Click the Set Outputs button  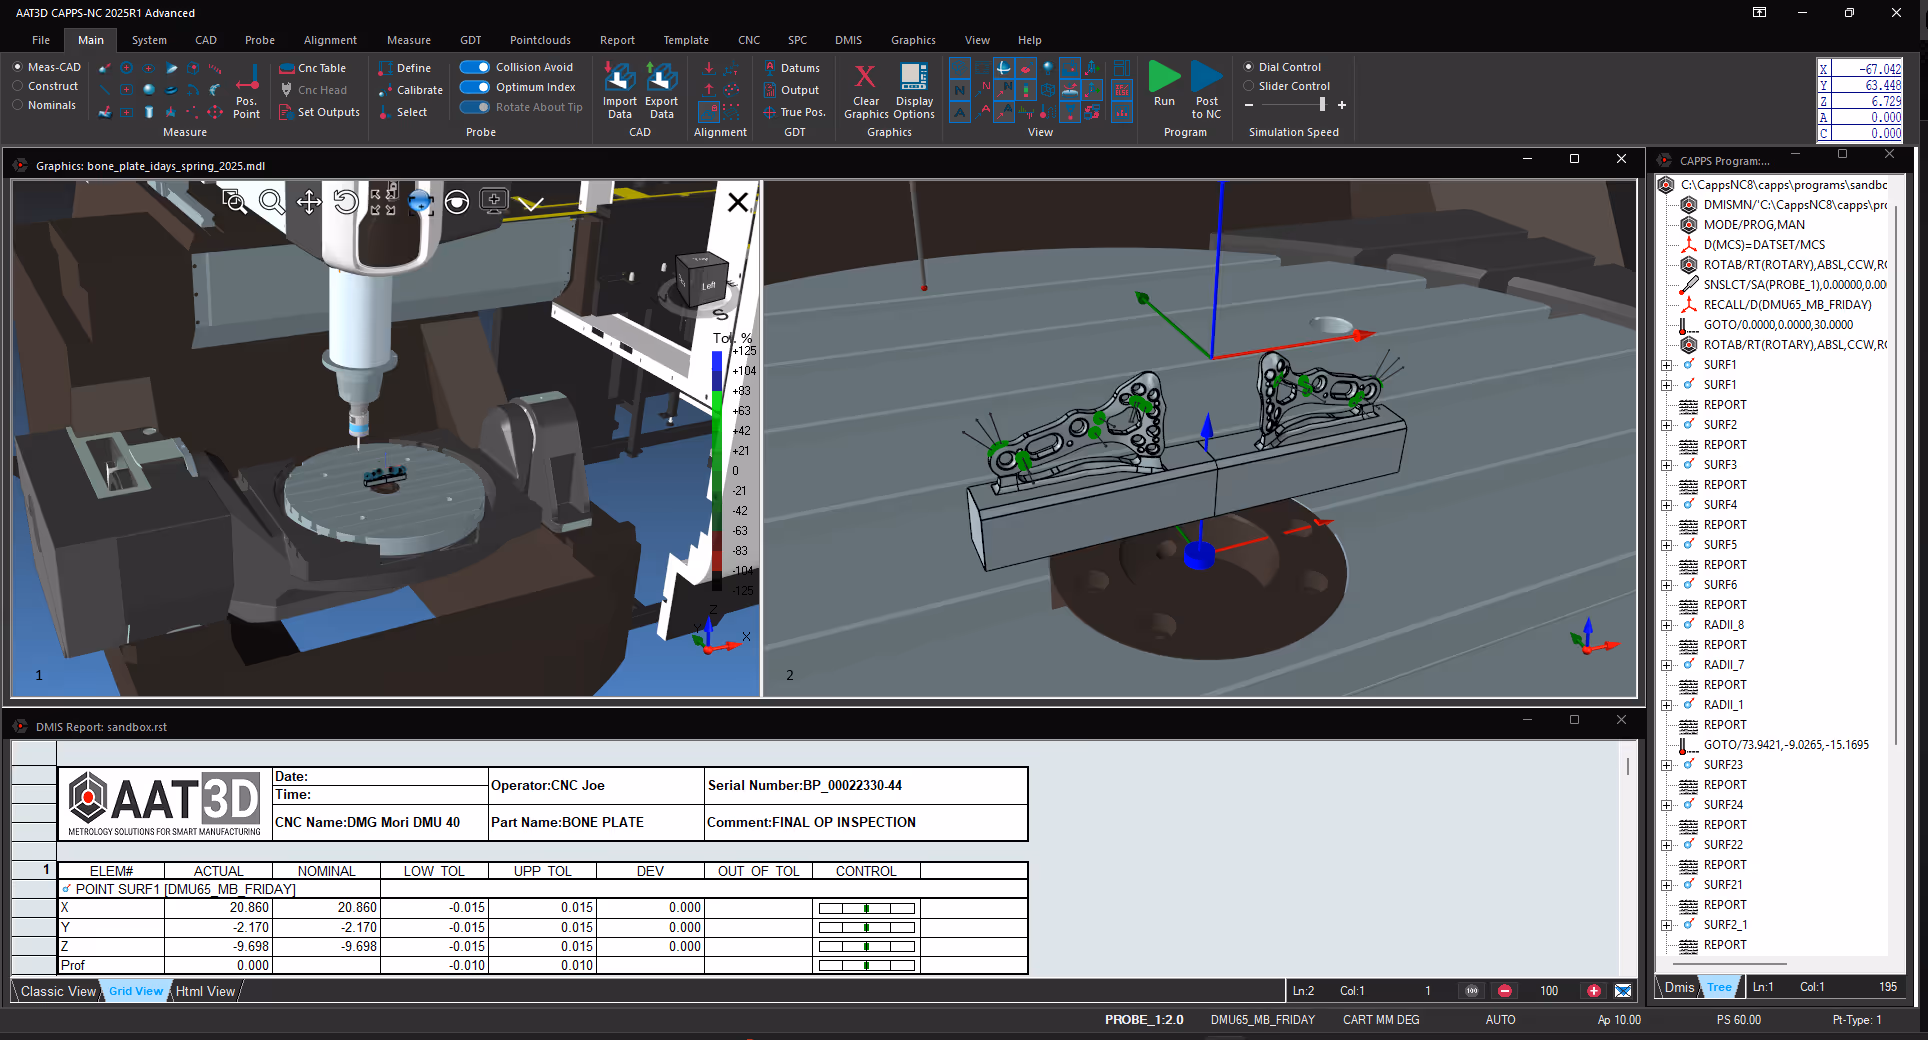pos(320,112)
